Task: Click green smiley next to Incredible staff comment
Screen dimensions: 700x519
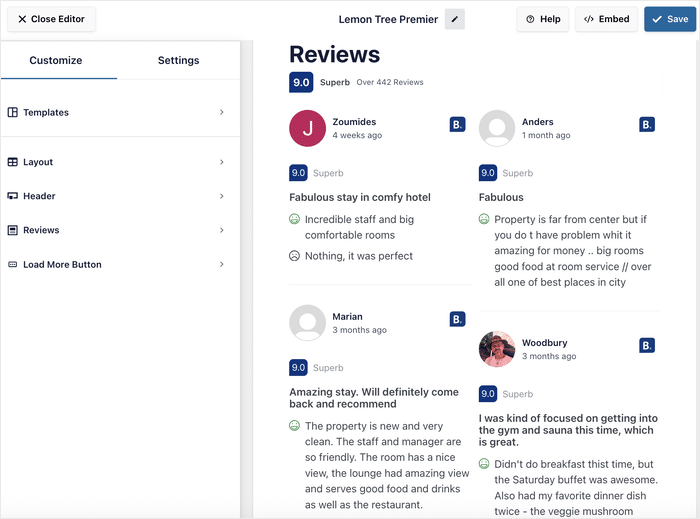Action: (294, 219)
